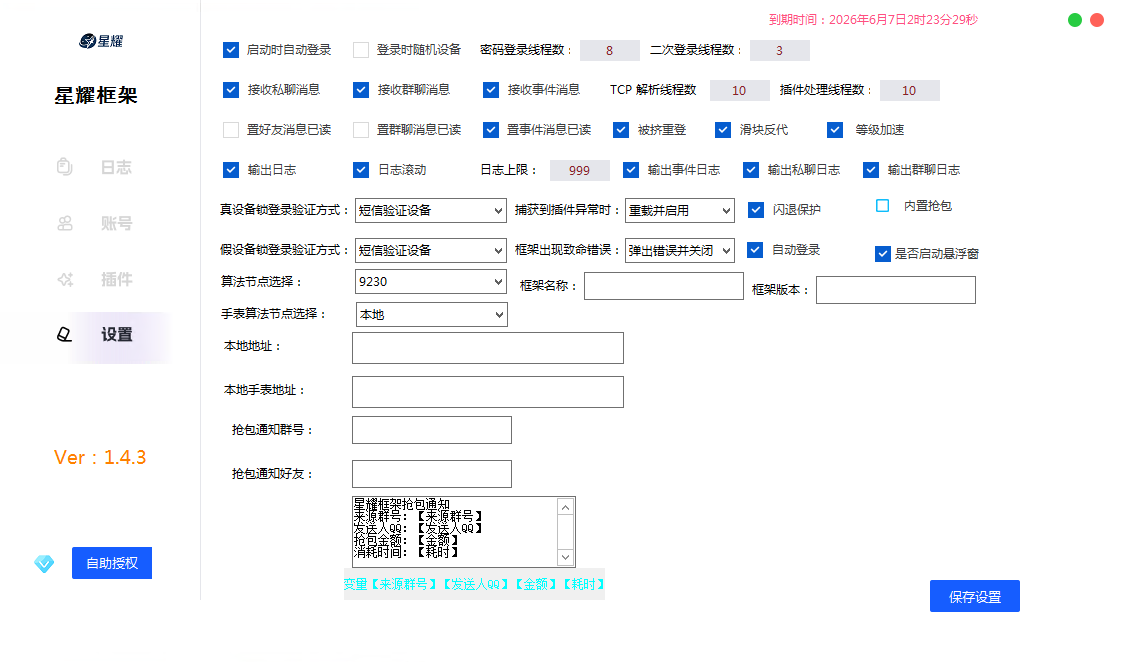Screen dimensions: 1130x662
Task: Click the blue diamond icon above 自助授权
Action: coord(44,563)
